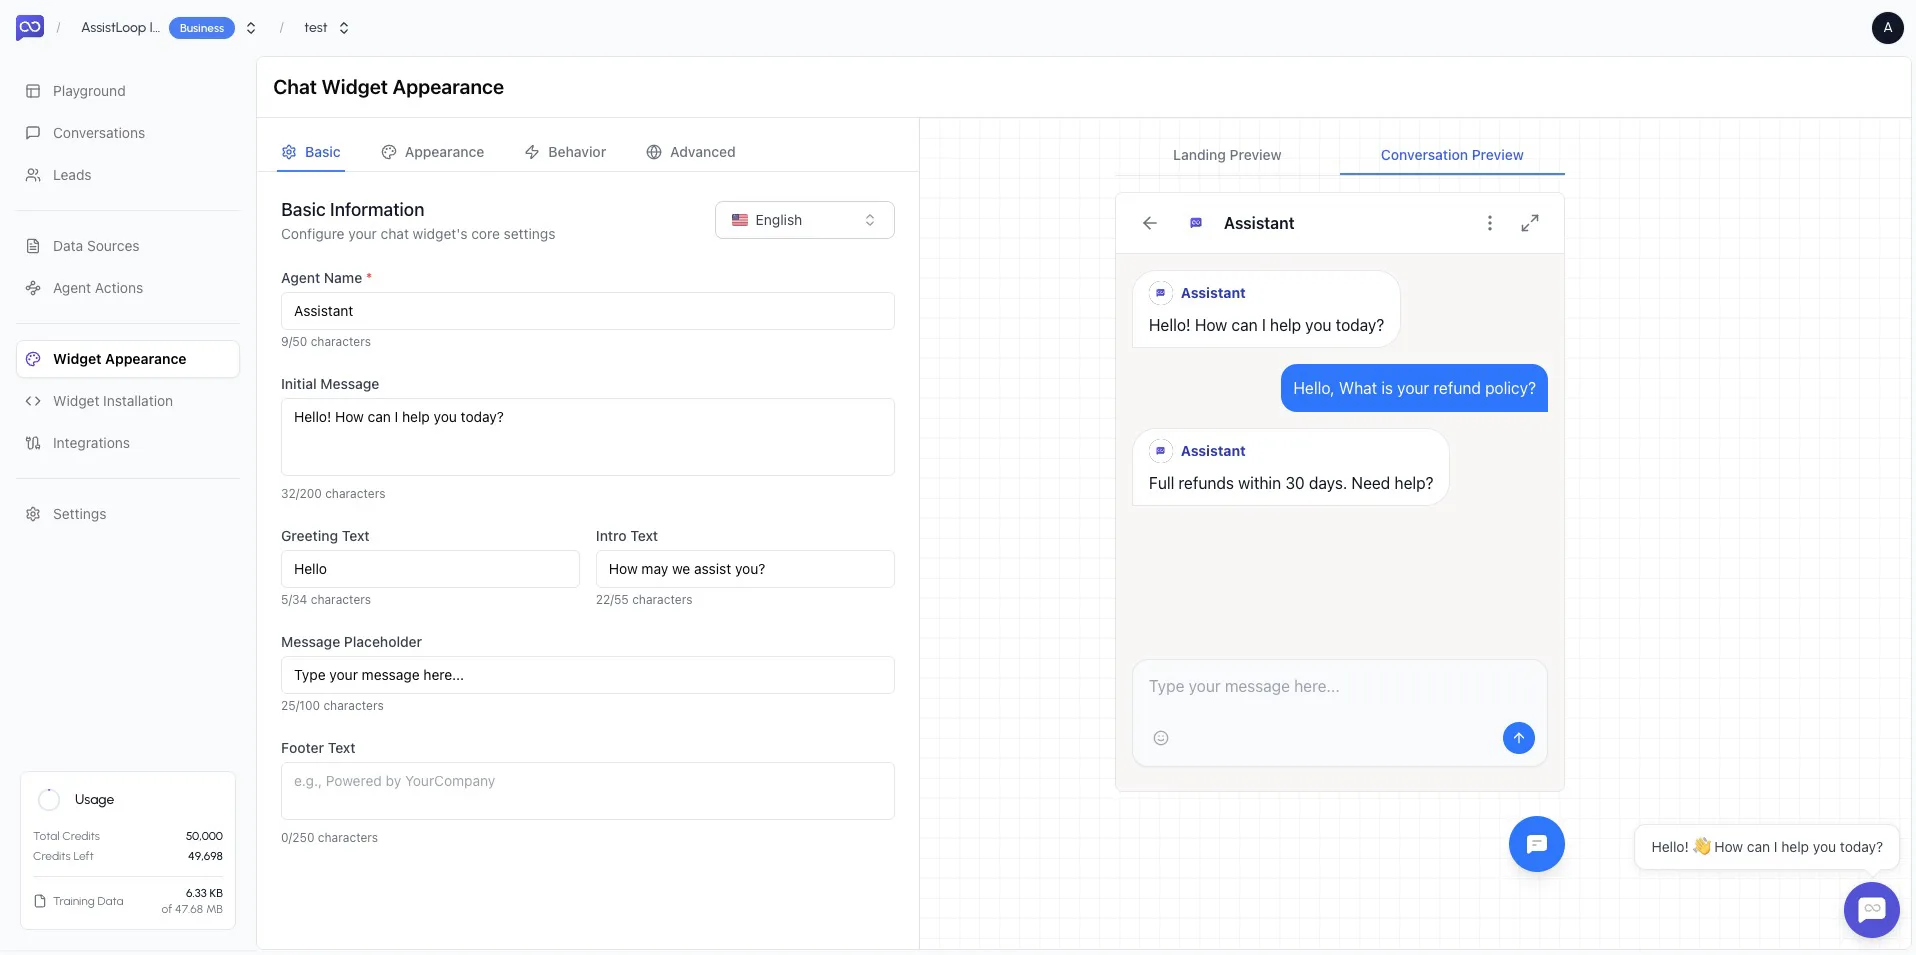The image size is (1916, 955).
Task: Click into the Initial Message textarea
Action: tap(588, 437)
